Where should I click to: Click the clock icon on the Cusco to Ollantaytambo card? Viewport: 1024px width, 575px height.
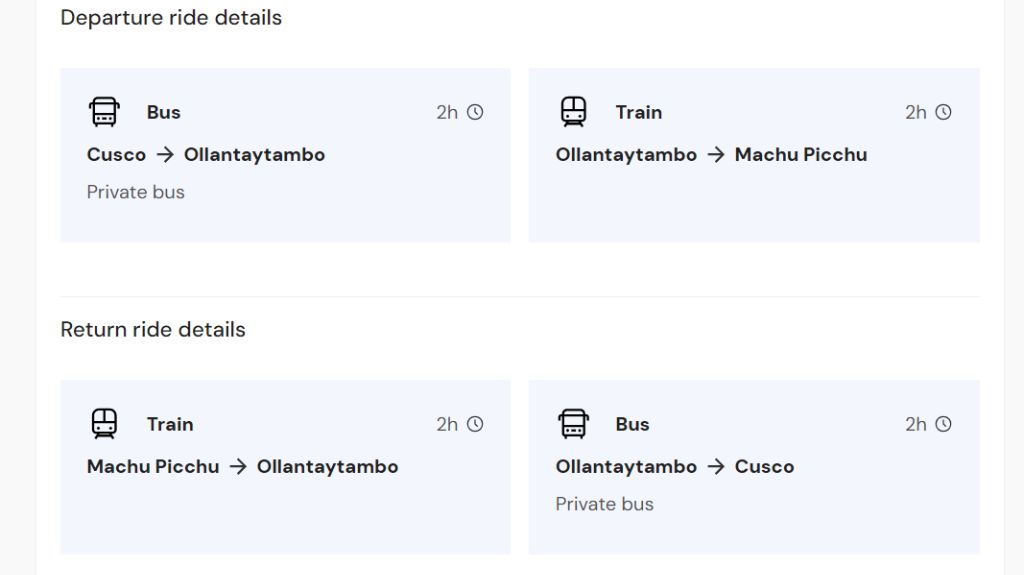[x=475, y=112]
